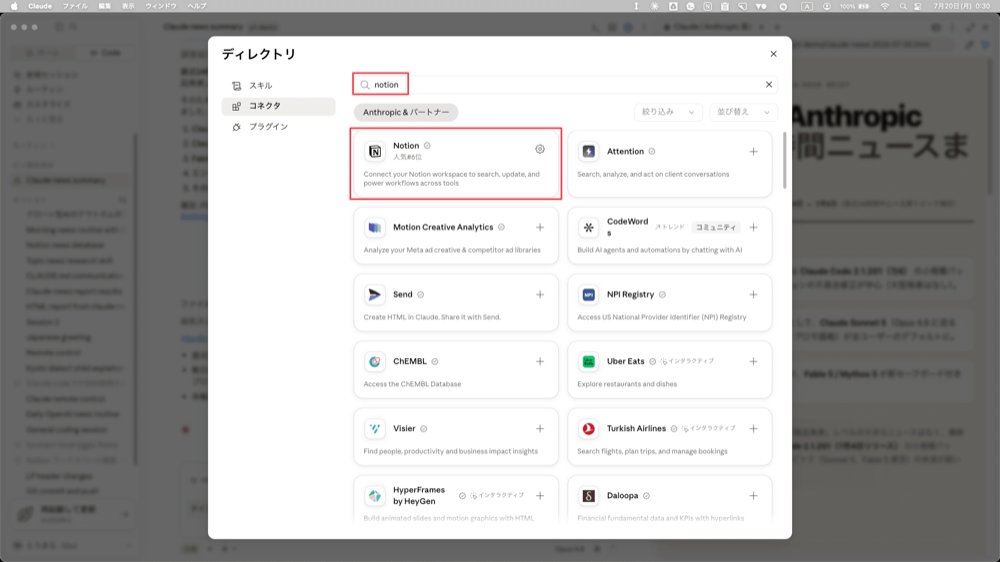1000x562 pixels.
Task: Add the HyperFrames by HeyGen connector
Action: pos(540,496)
